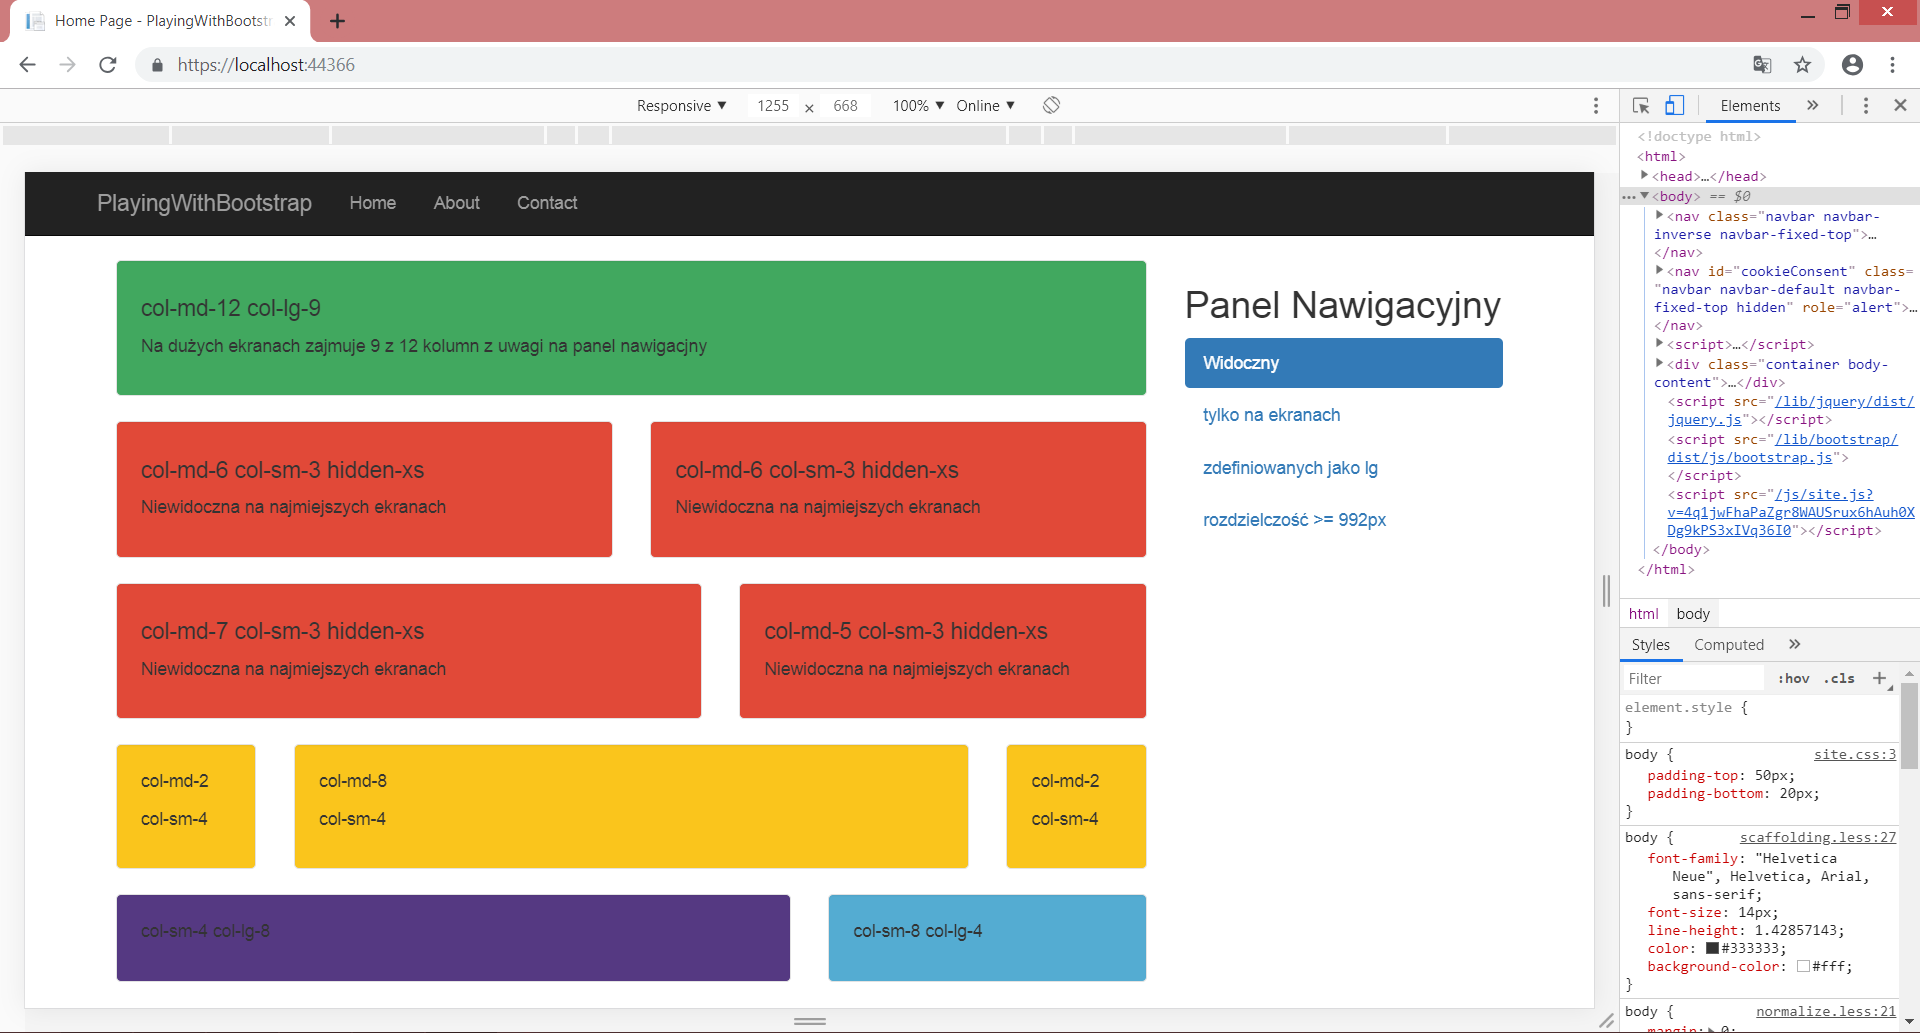View site info padlock icon
The image size is (1920, 1033).
point(157,65)
